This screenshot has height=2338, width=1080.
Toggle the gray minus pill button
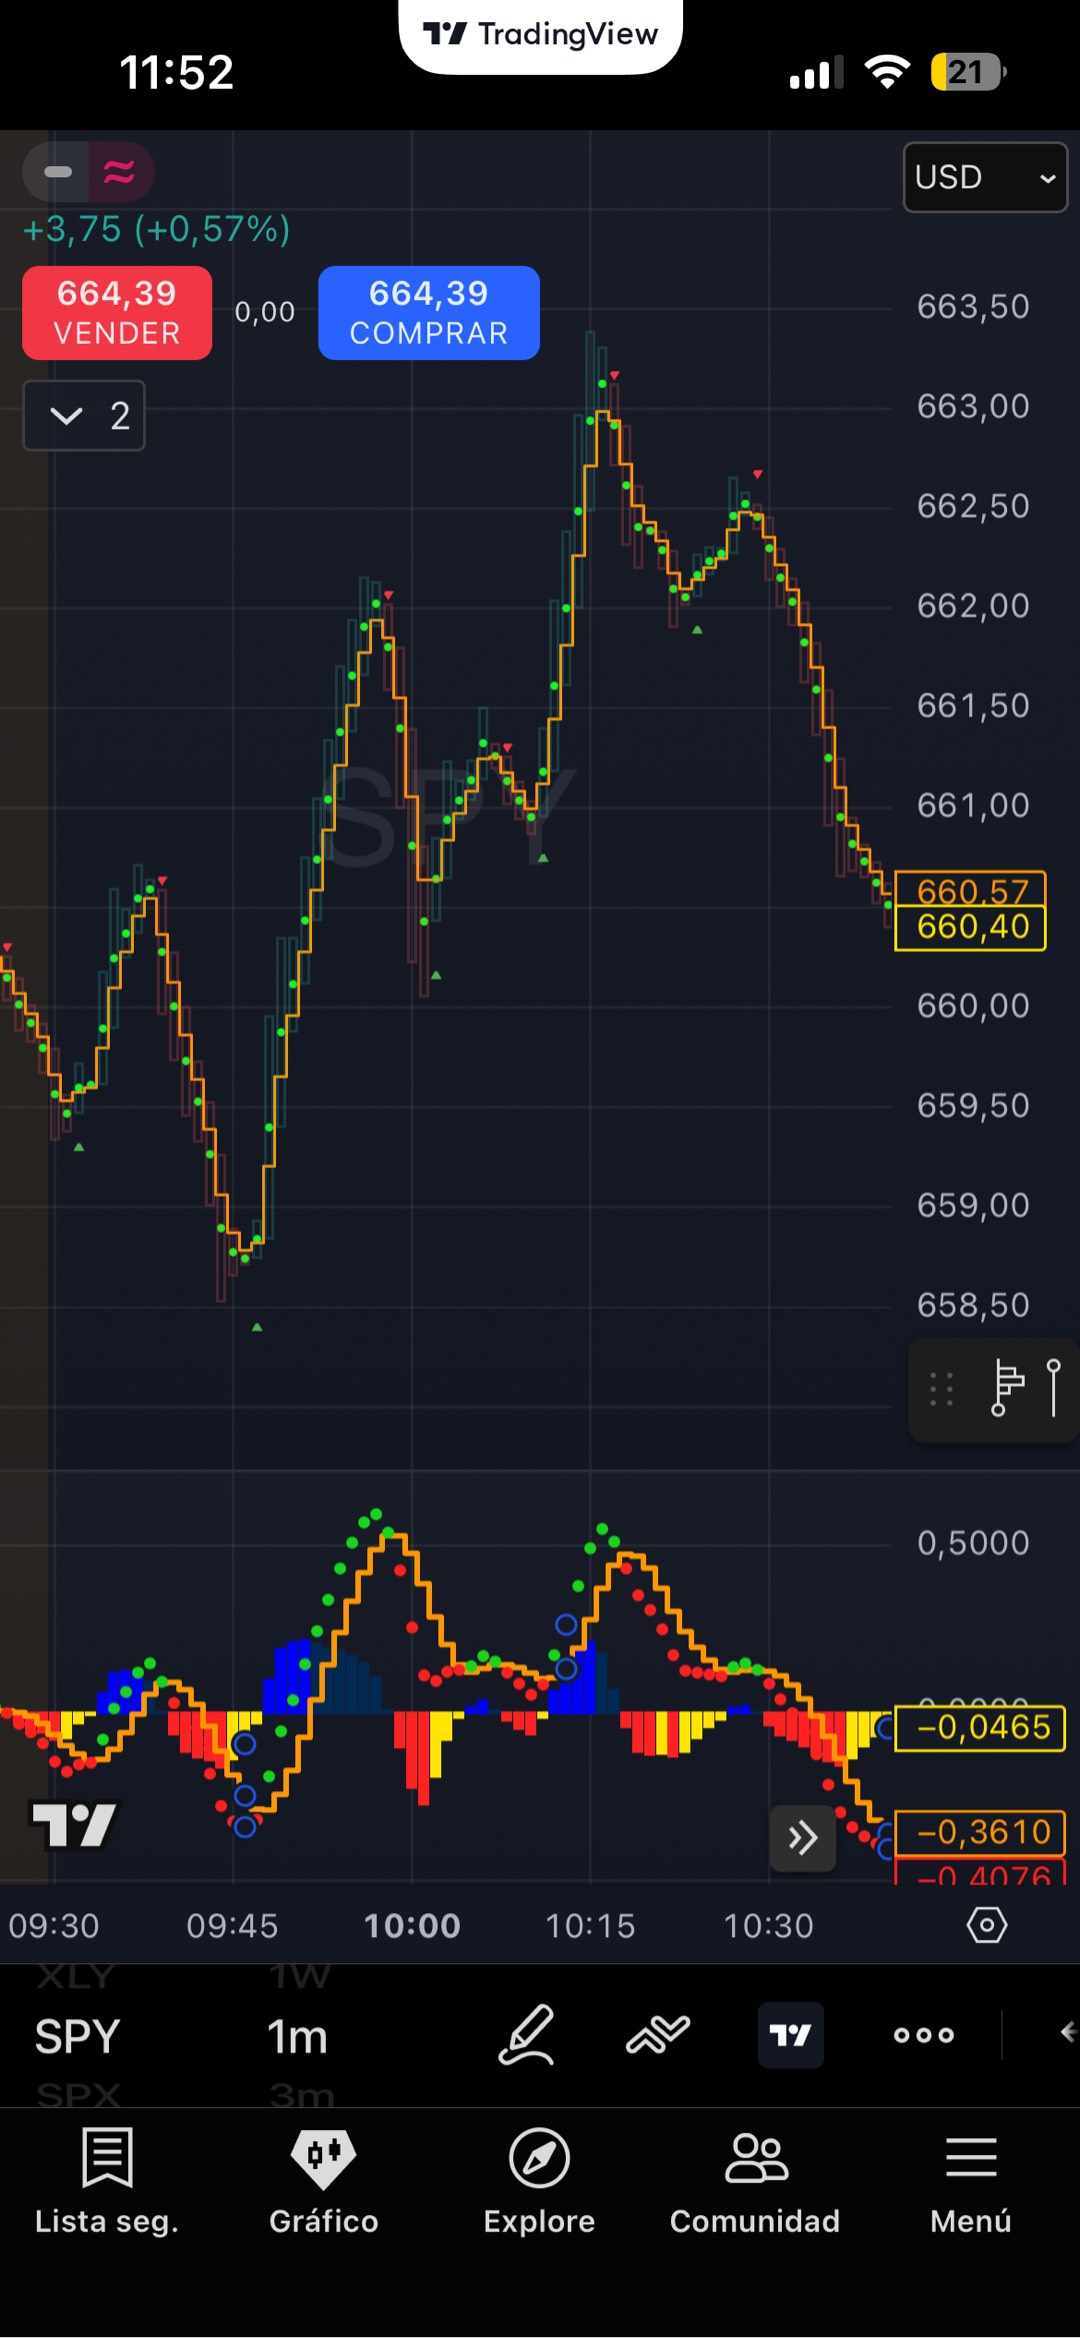[58, 172]
